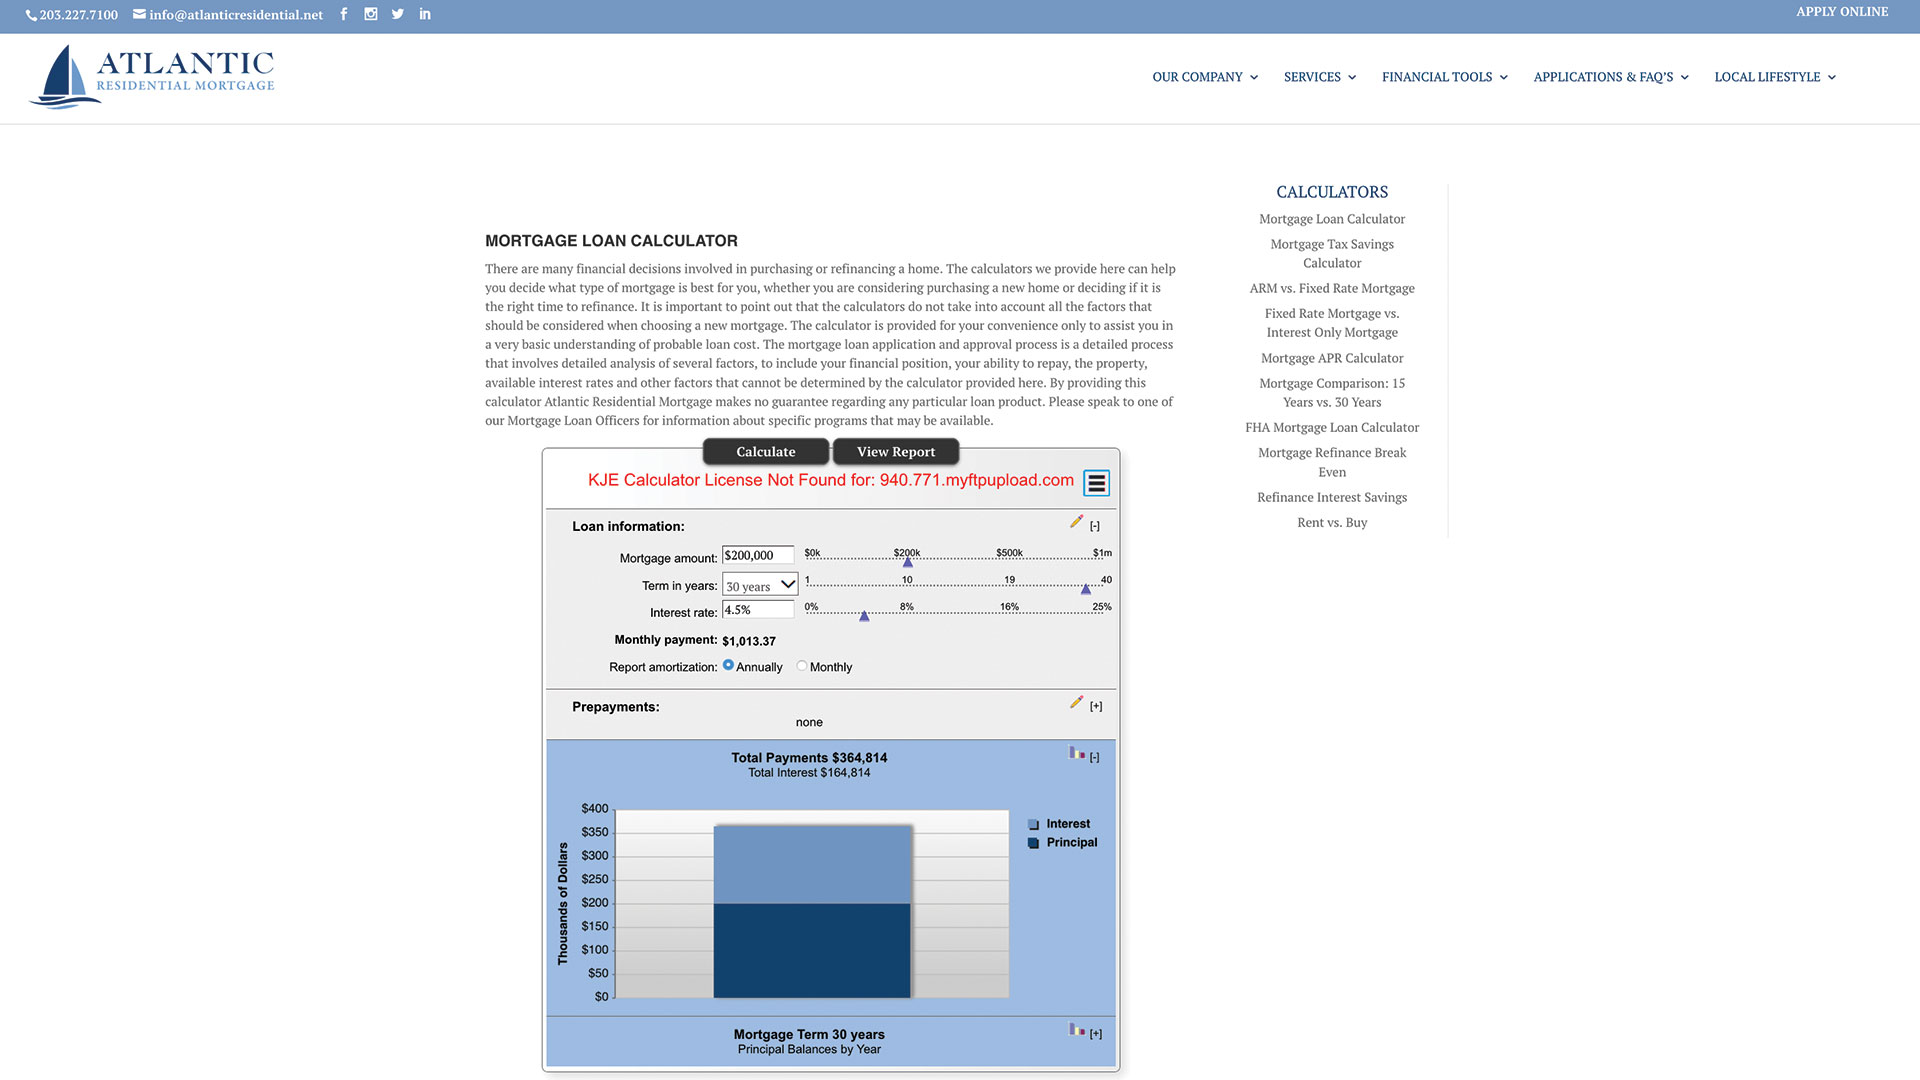Image resolution: width=1920 pixels, height=1080 pixels.
Task: Click the Atlantic Residential Mortgage logo
Action: [152, 76]
